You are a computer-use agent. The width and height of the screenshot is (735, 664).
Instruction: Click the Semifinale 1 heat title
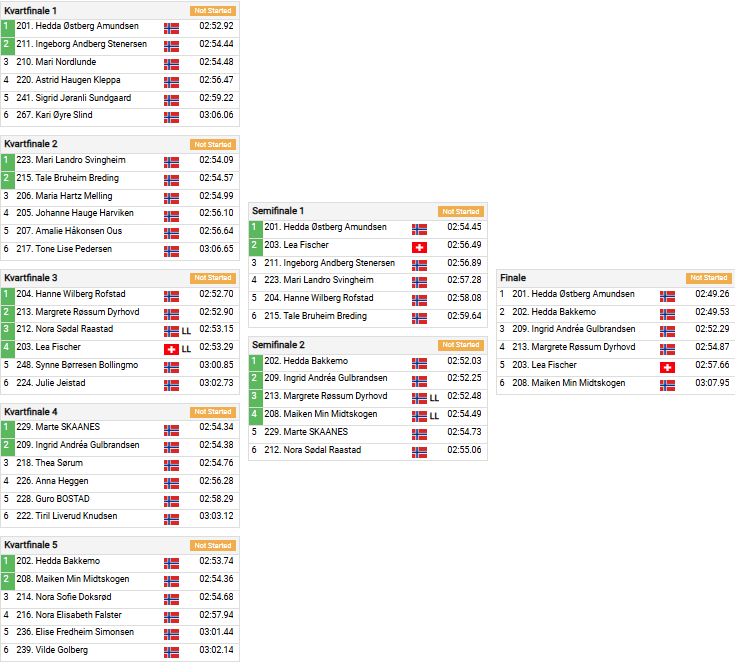coord(278,211)
